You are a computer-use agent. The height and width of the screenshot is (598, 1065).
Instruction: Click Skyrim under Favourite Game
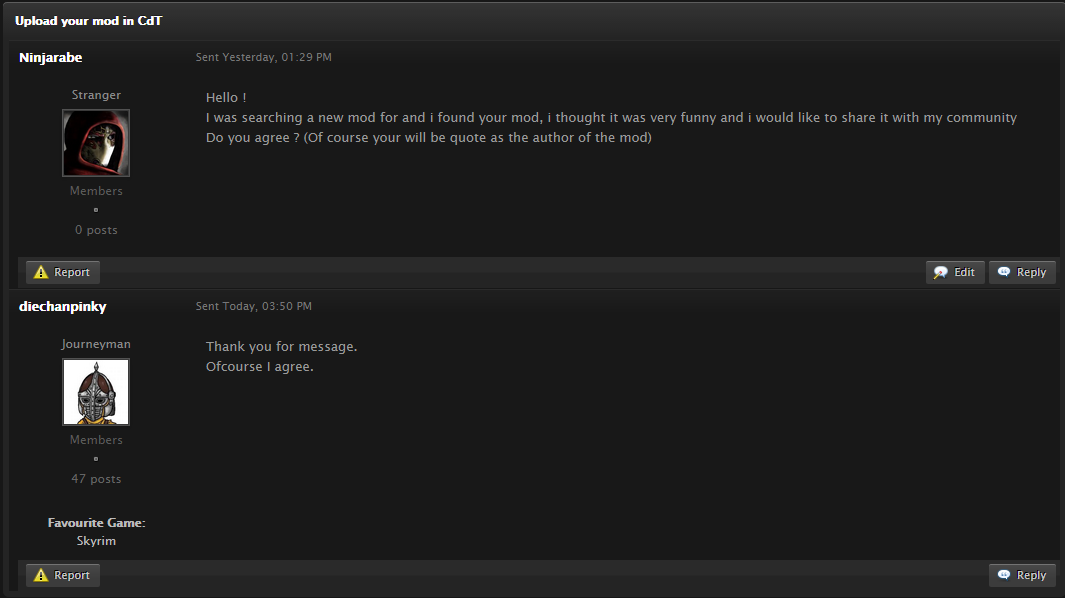point(96,541)
